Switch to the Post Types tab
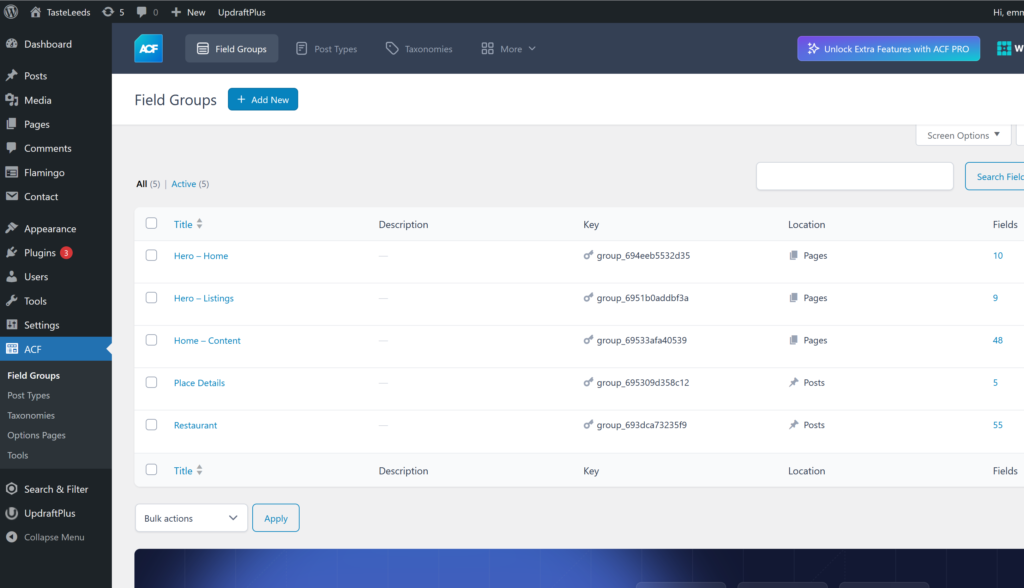Viewport: 1024px width, 588px height. pyautogui.click(x=326, y=49)
